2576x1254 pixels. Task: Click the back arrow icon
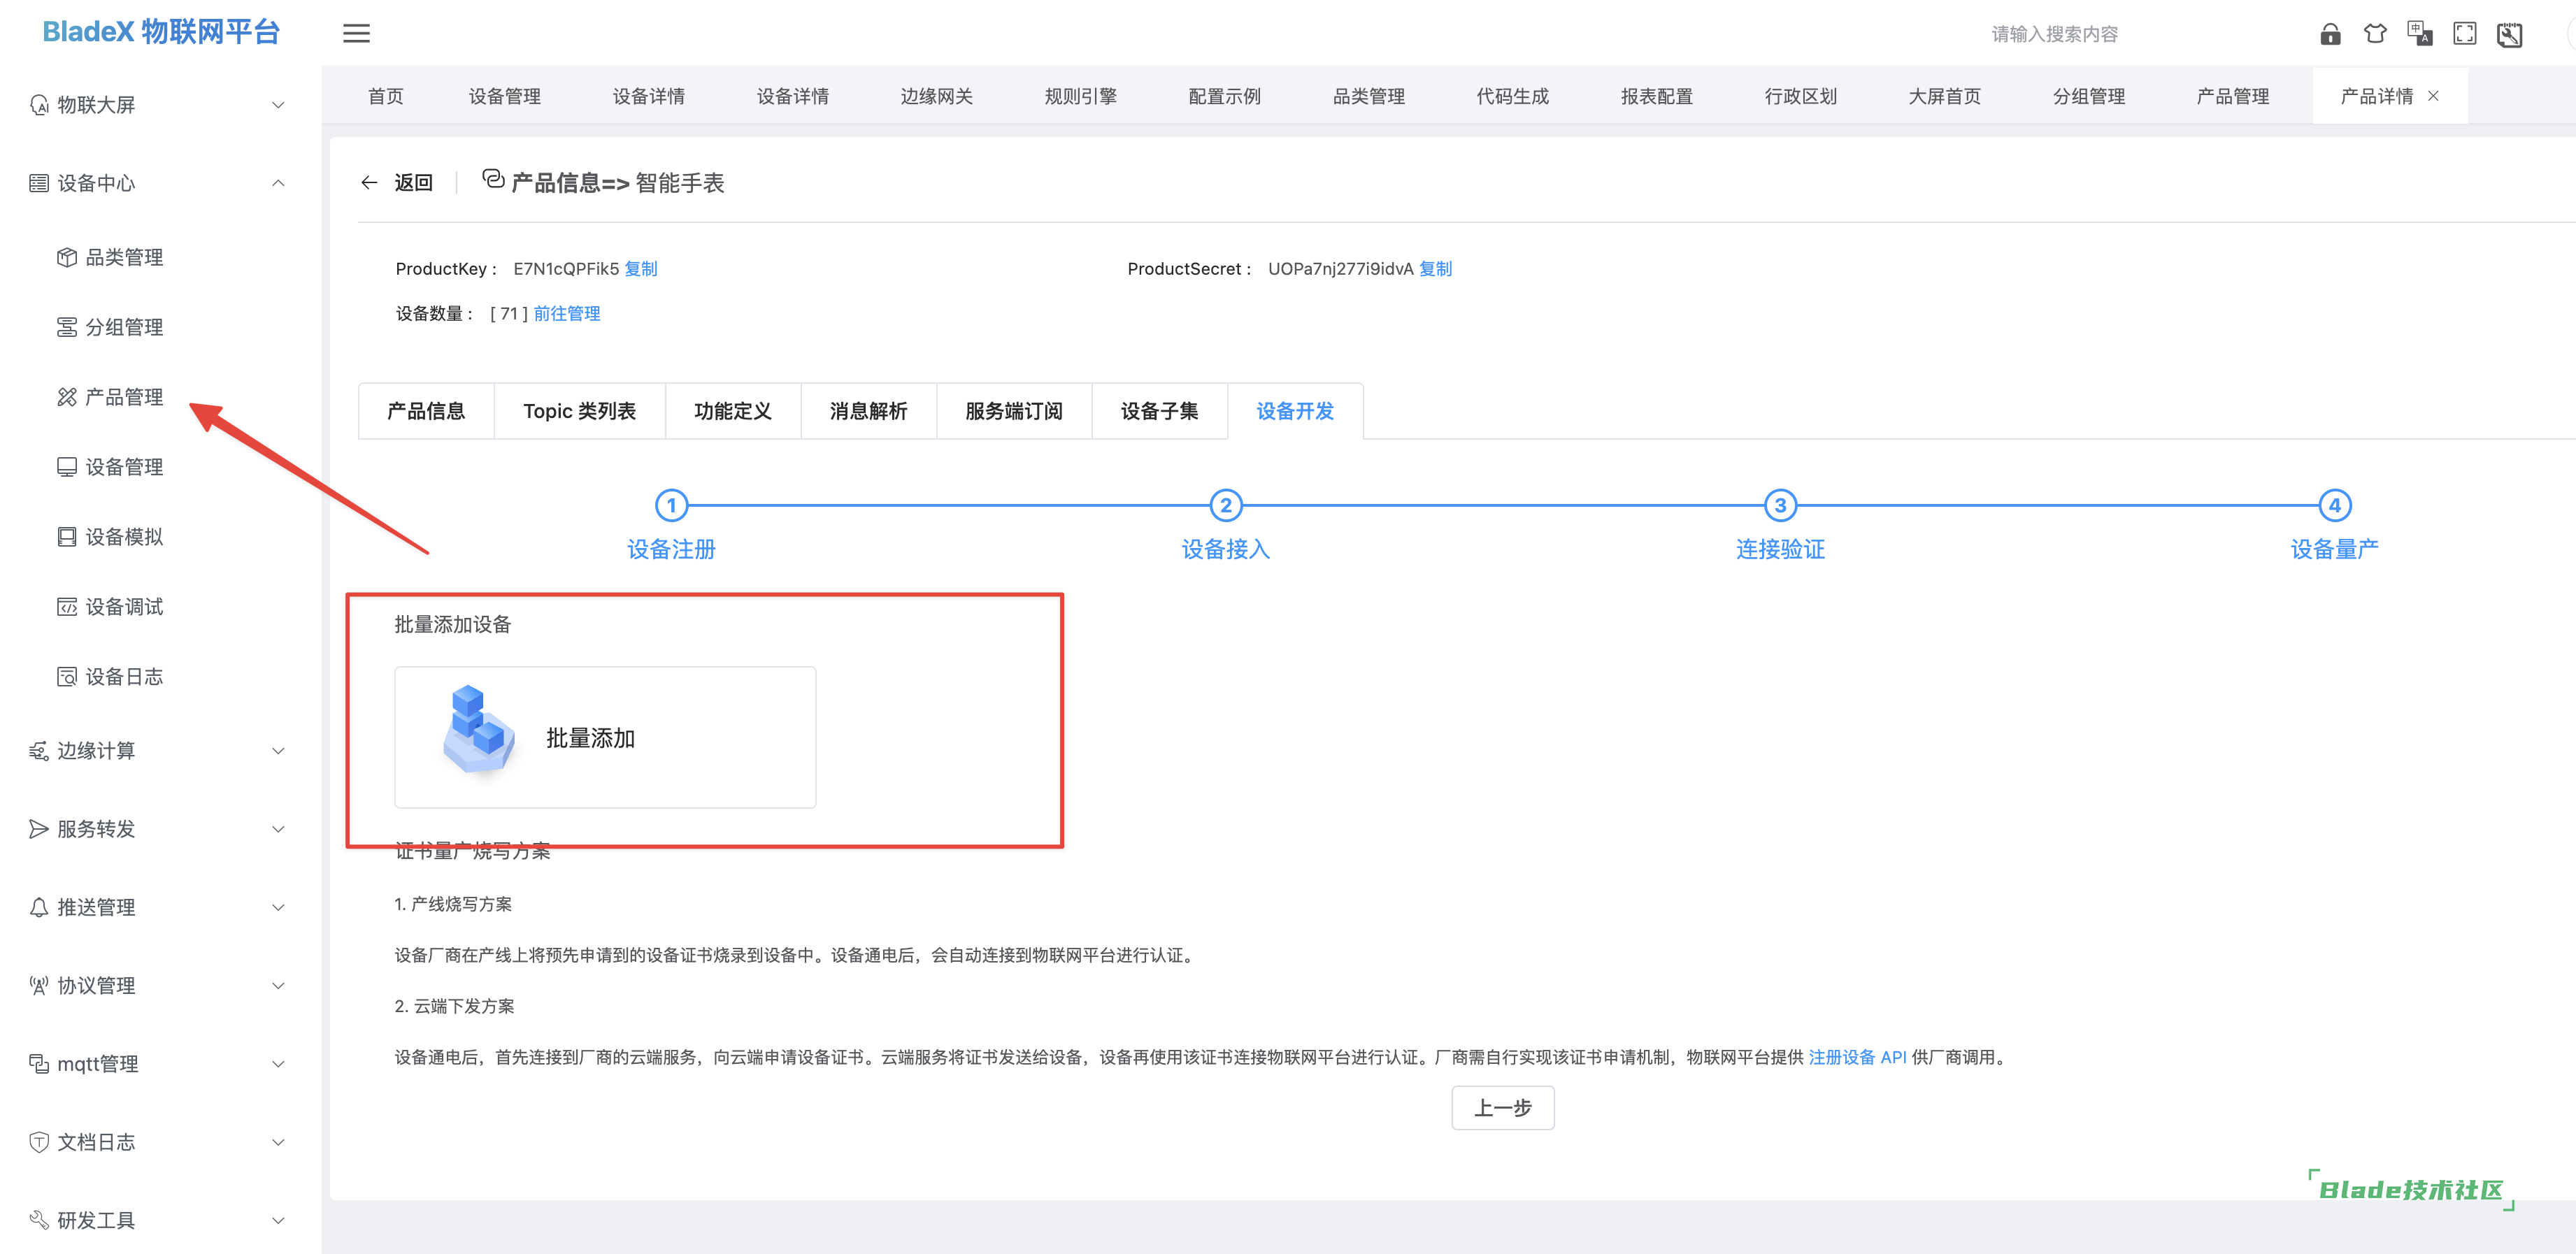click(369, 182)
